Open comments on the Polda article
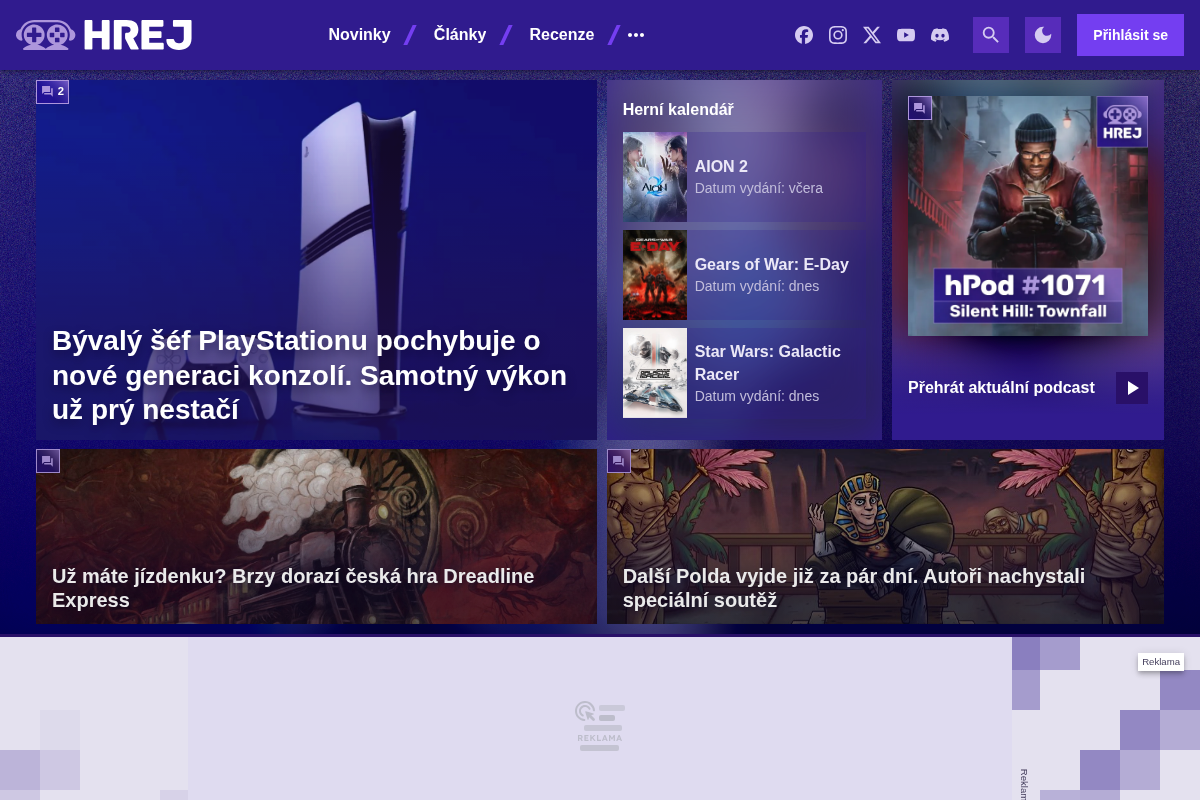The image size is (1200, 800). point(619,461)
